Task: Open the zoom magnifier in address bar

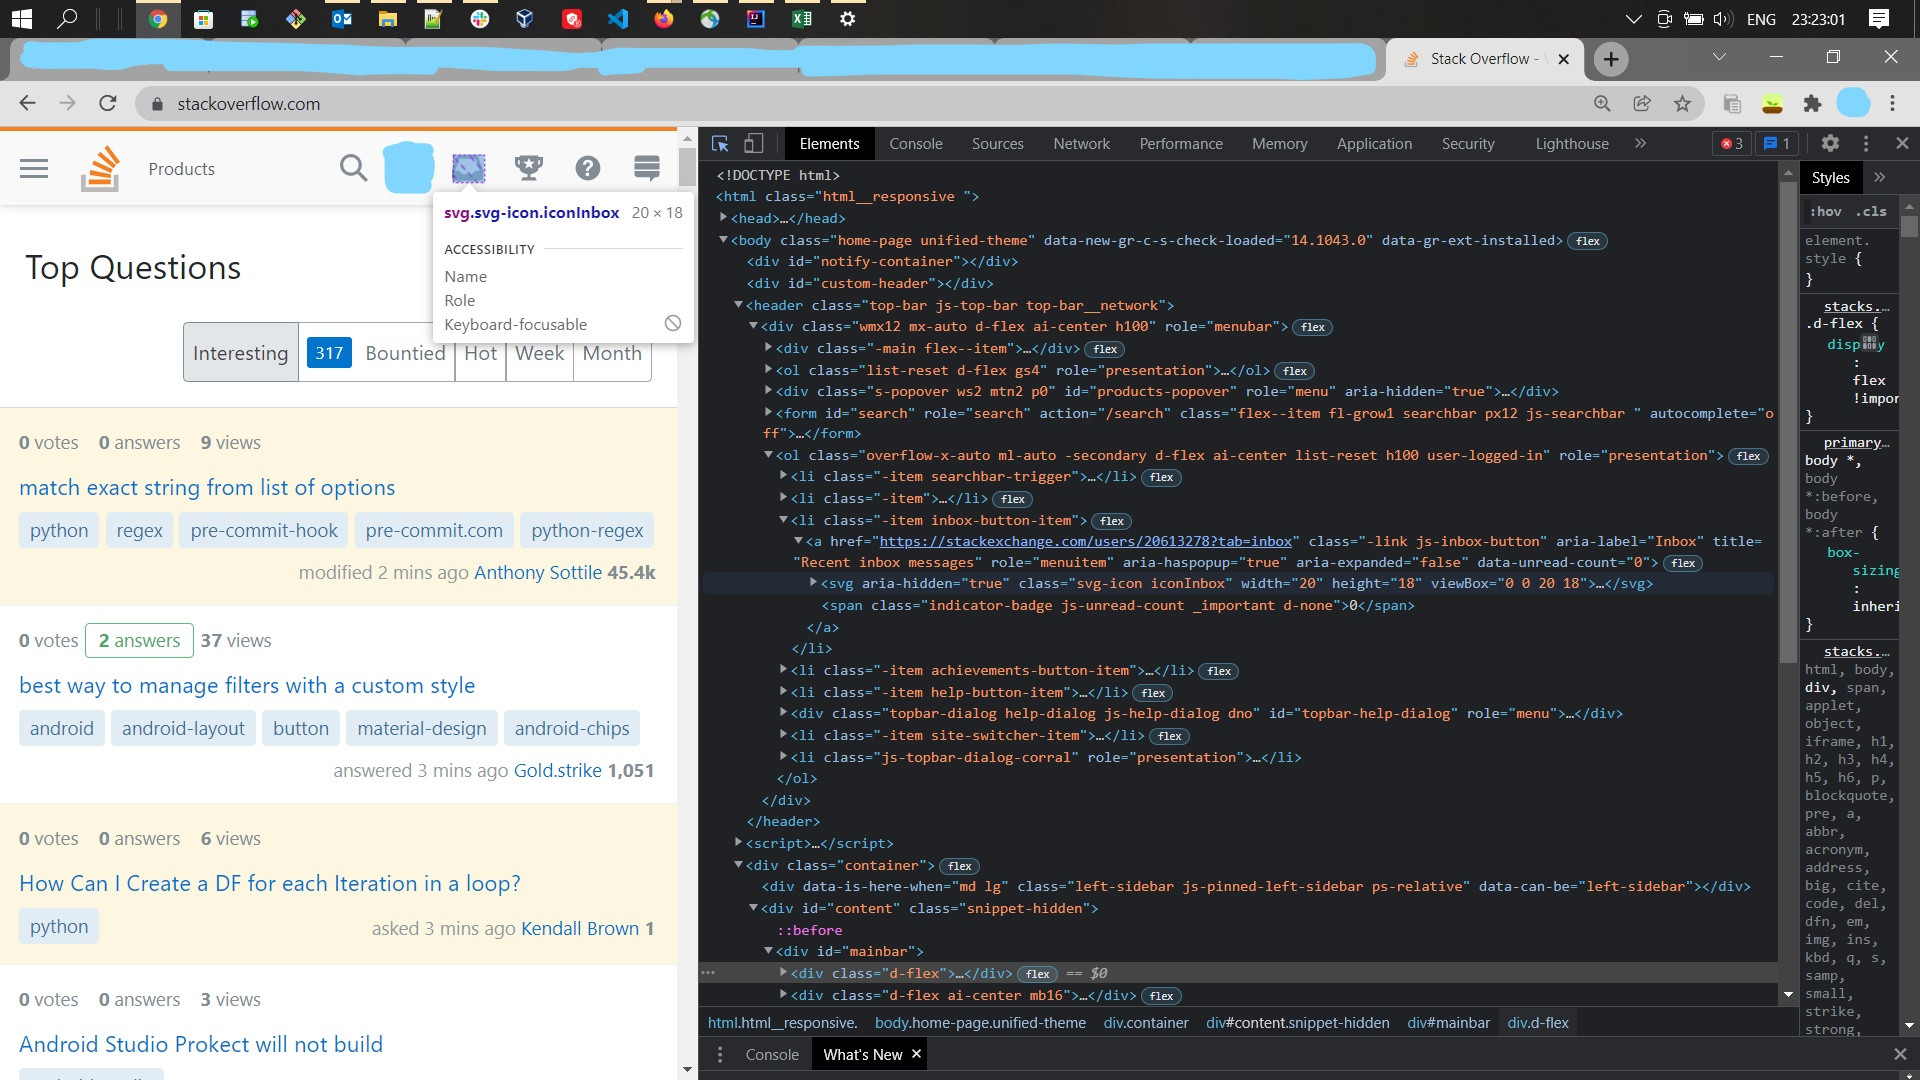Action: (x=1602, y=103)
